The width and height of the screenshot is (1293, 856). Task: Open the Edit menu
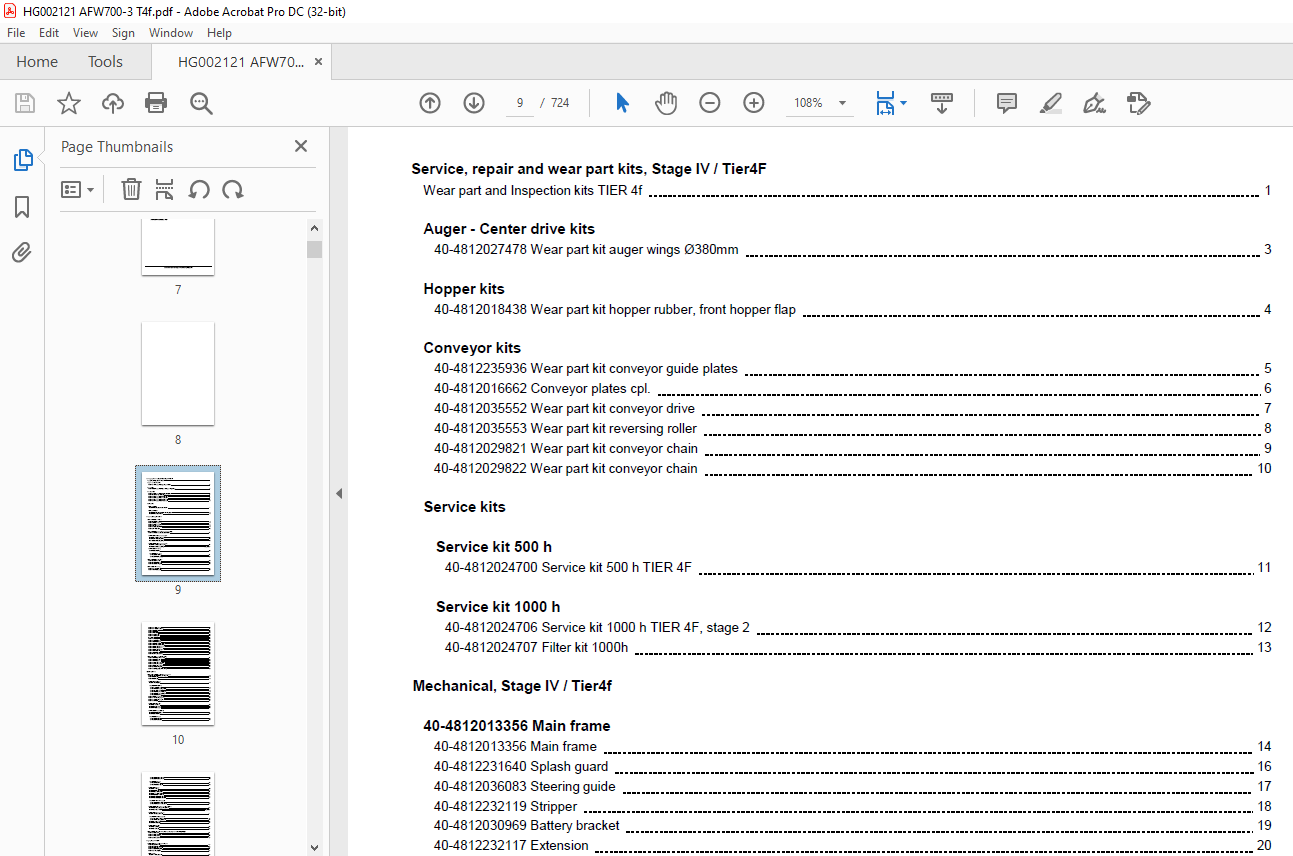(x=49, y=33)
